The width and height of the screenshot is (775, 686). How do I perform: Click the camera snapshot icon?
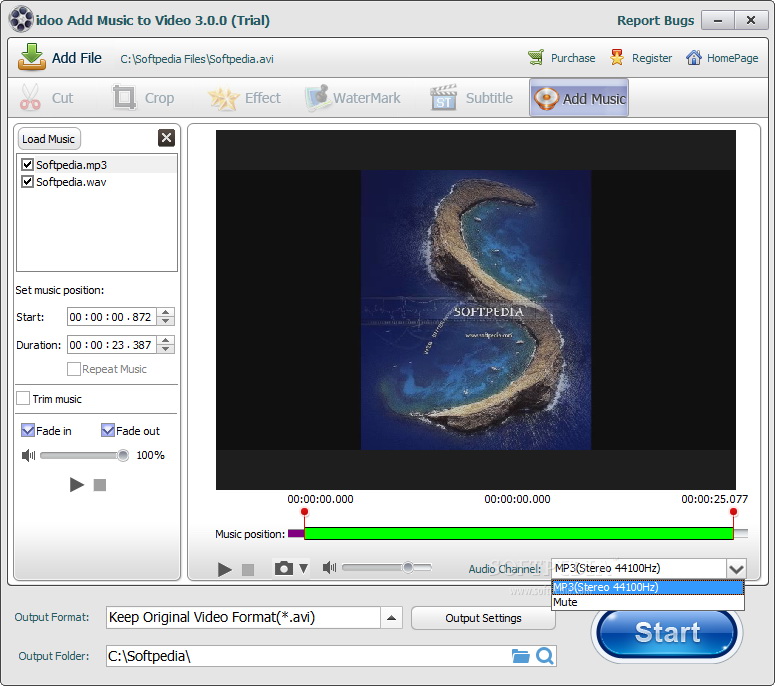284,568
